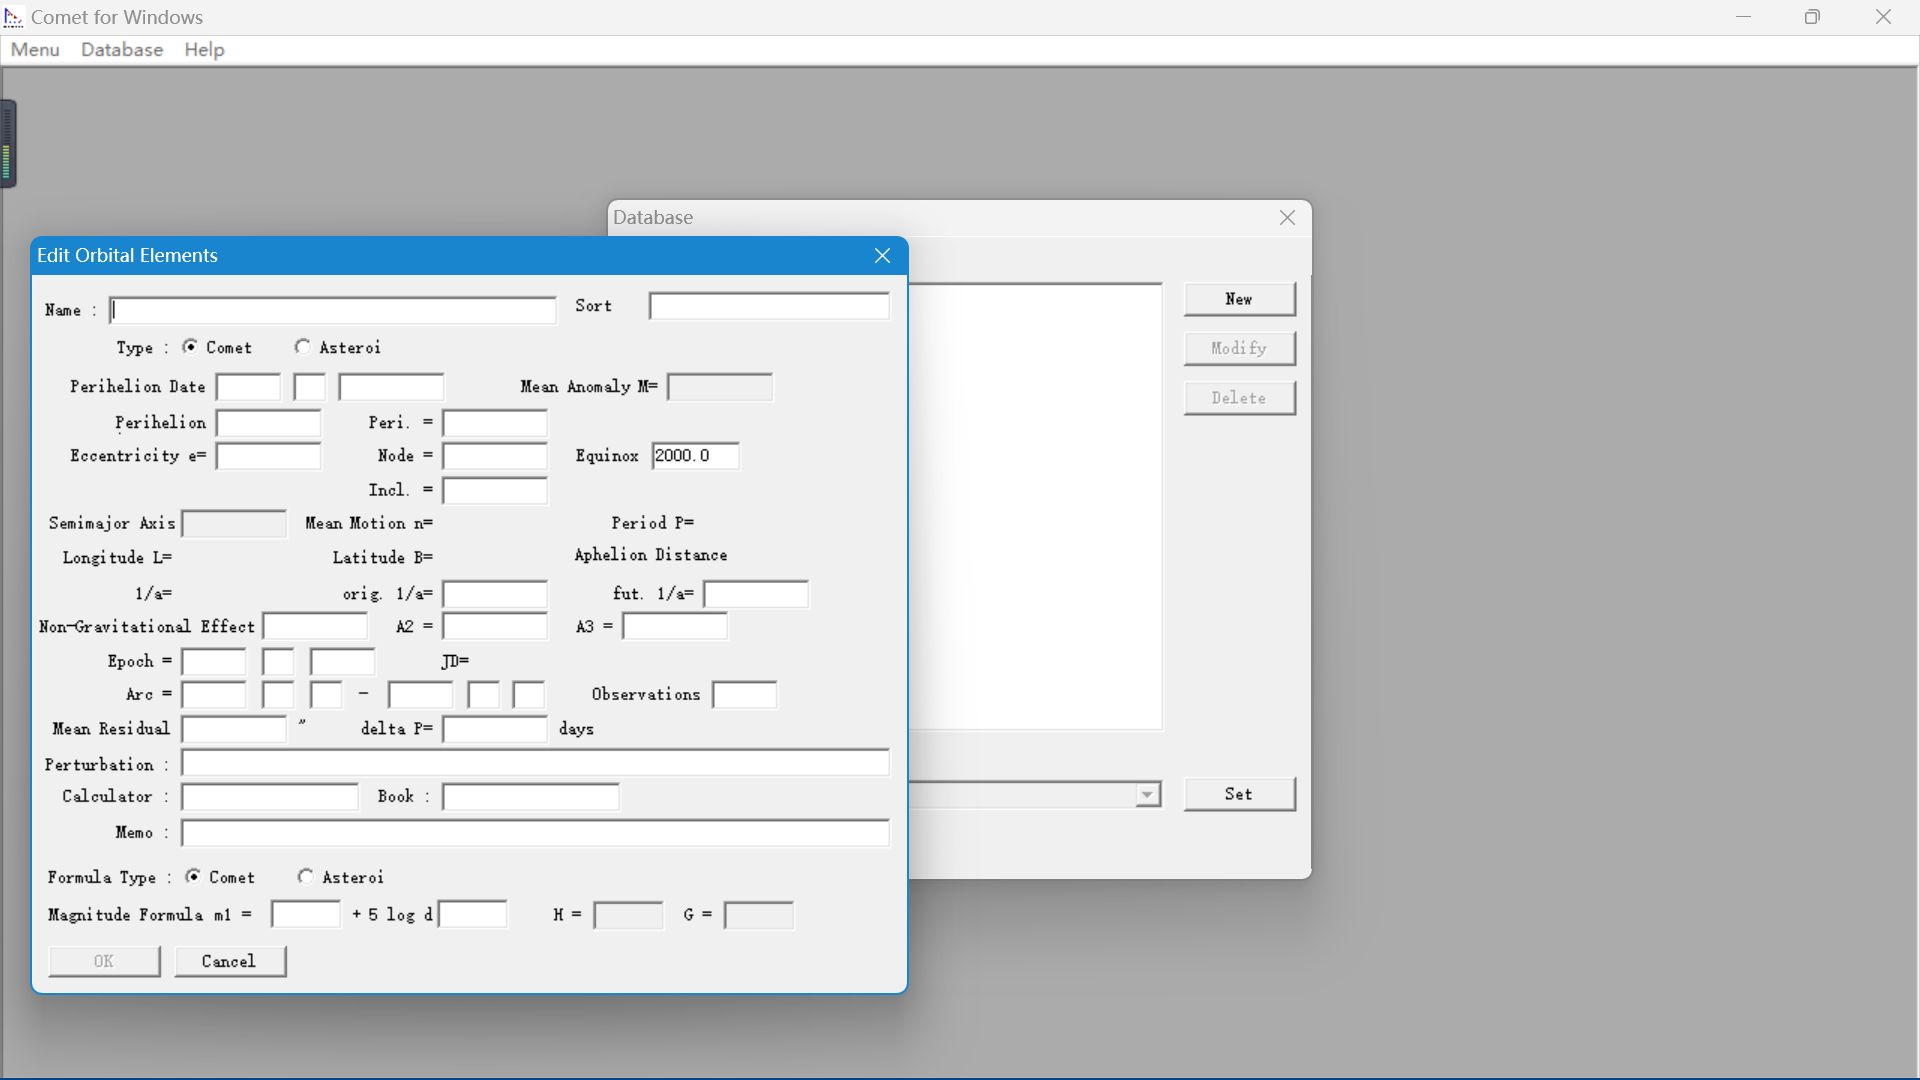1920x1080 pixels.
Task: Click the A2 = field
Action: click(495, 627)
